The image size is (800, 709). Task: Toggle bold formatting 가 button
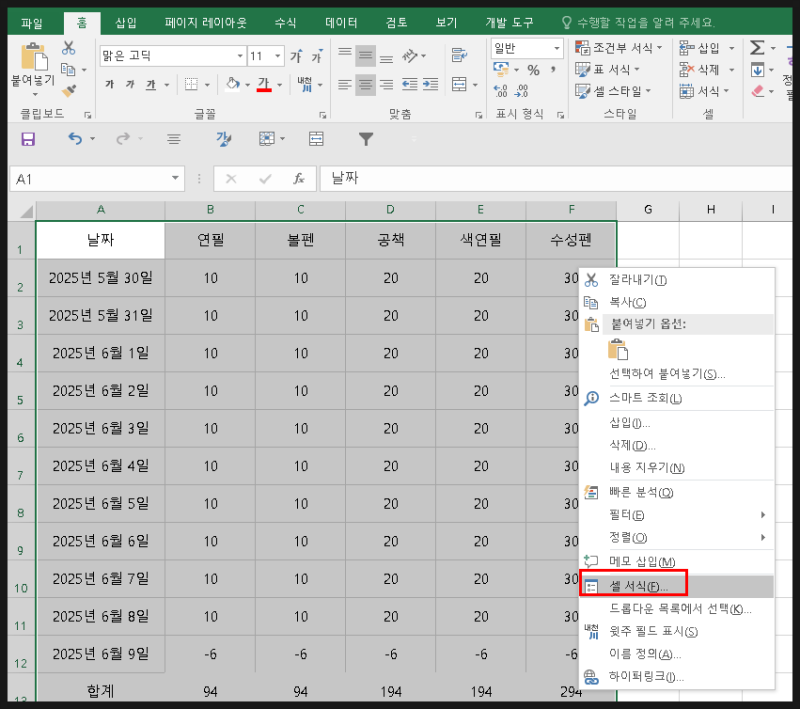[x=110, y=84]
